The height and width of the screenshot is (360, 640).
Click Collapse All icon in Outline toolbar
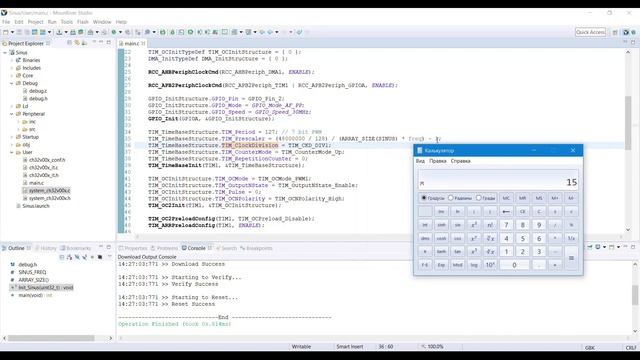62,257
